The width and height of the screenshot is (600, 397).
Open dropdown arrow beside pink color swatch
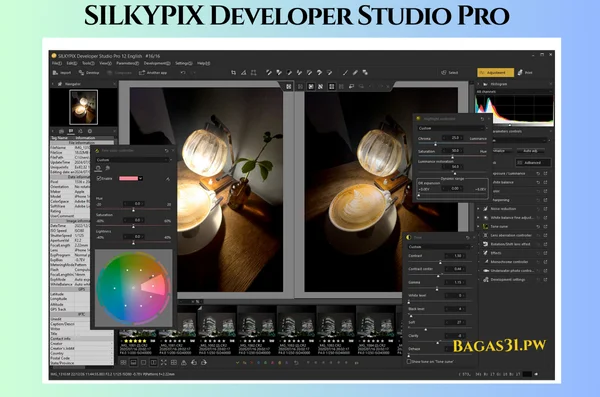[141, 178]
